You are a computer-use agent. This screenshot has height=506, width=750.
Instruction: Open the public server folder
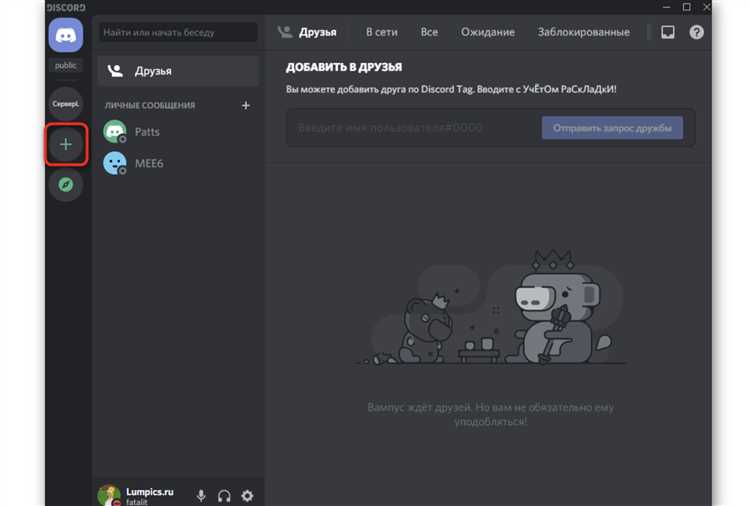(x=66, y=66)
